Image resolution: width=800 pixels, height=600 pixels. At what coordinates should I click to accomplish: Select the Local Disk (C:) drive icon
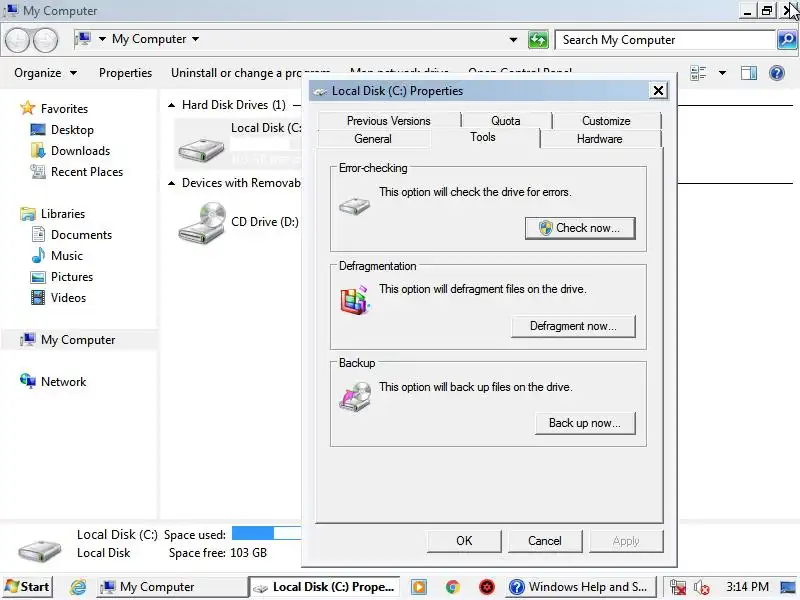201,149
